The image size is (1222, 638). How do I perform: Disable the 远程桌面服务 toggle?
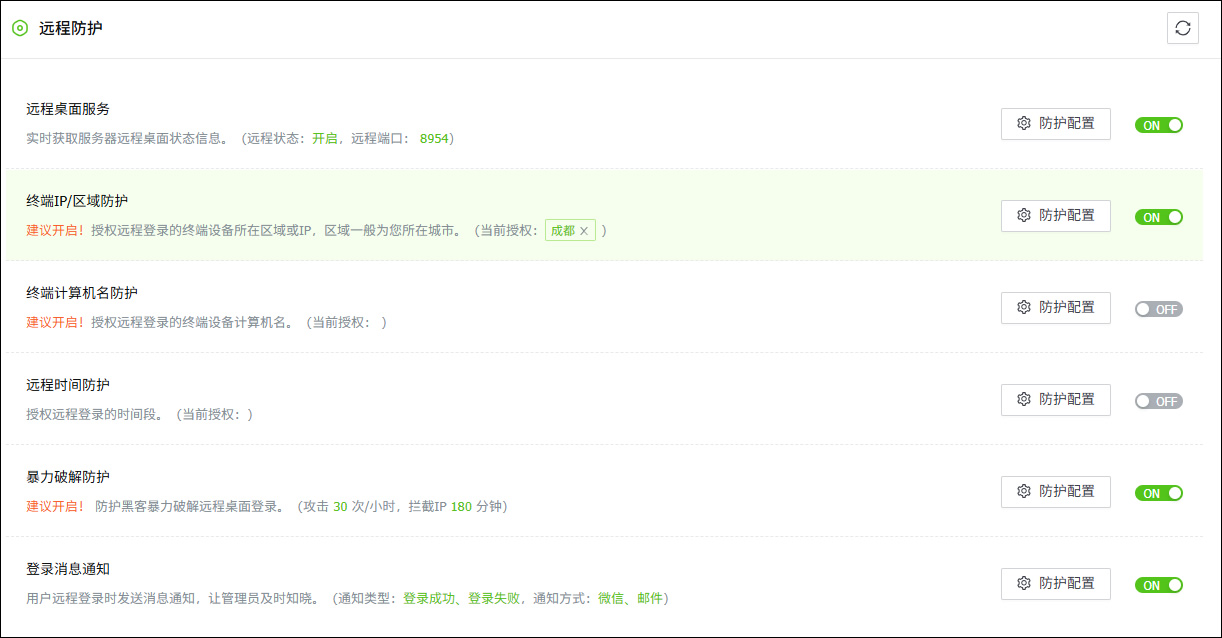coord(1158,124)
